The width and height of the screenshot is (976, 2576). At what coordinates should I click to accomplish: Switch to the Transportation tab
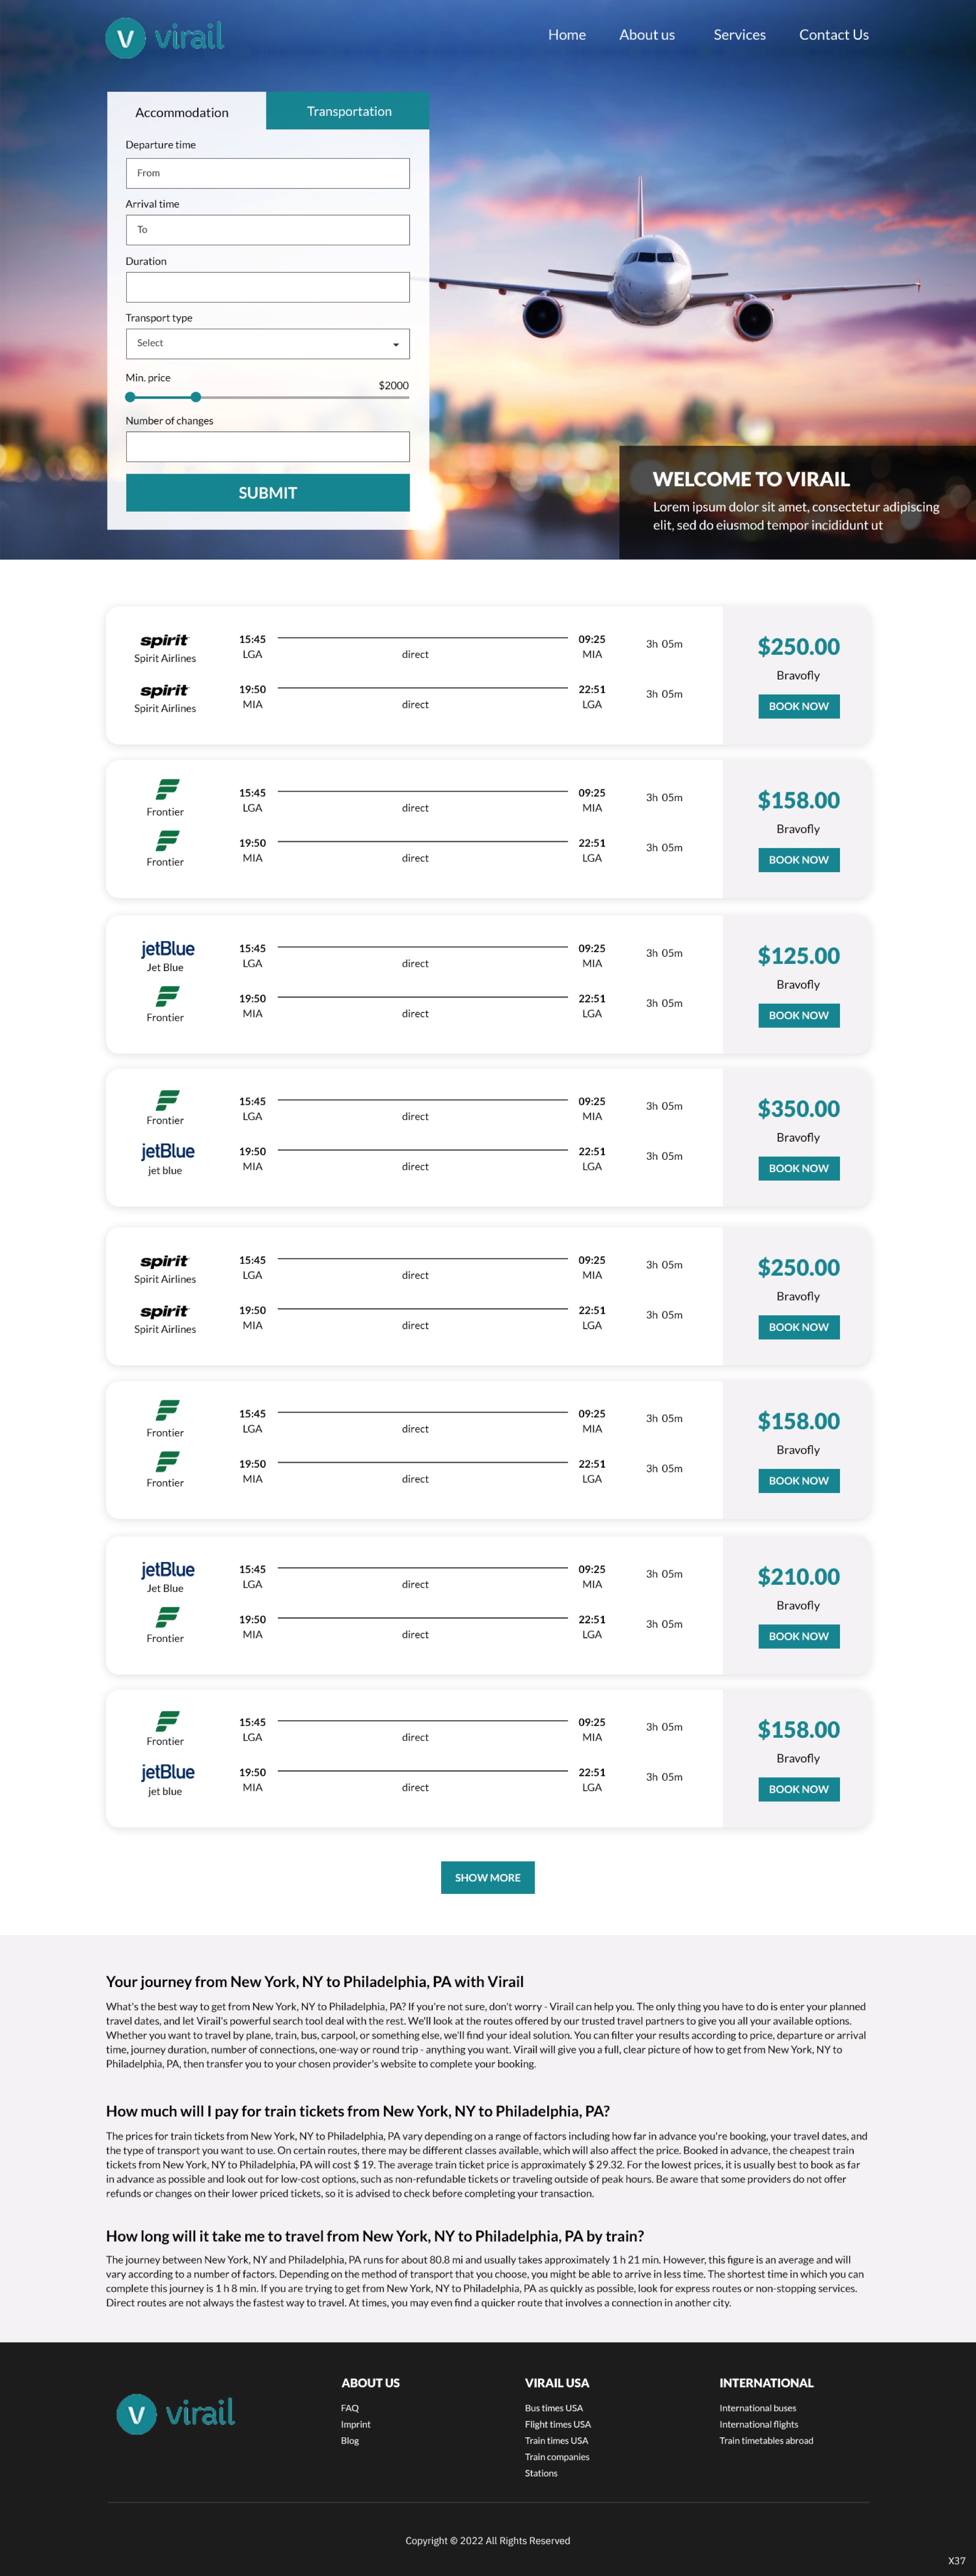click(x=348, y=111)
